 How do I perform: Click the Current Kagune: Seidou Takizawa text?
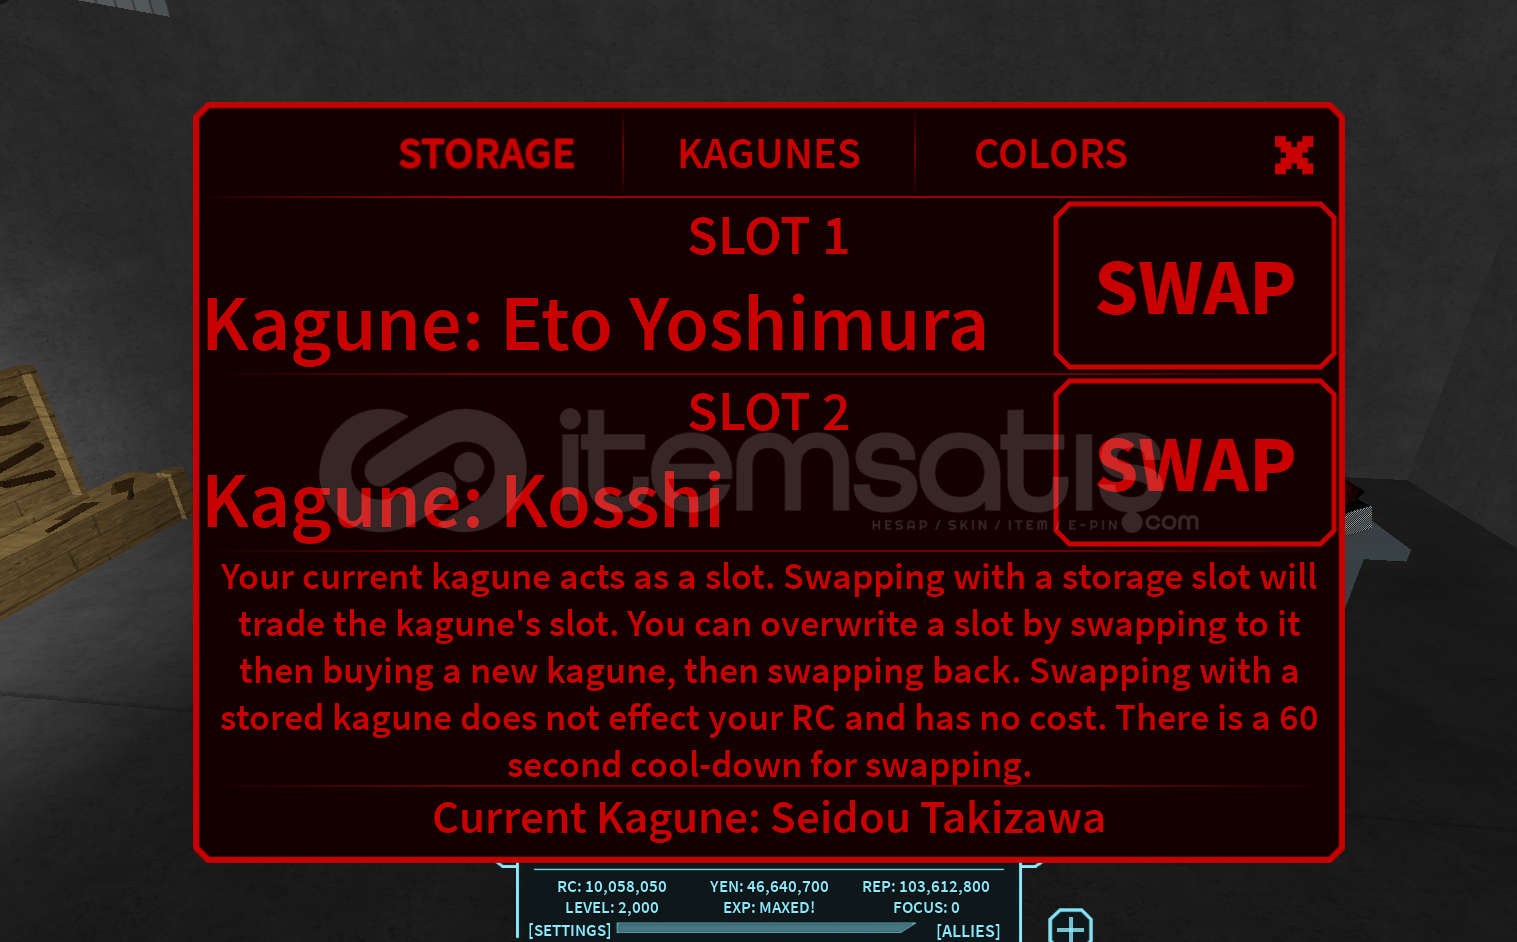click(x=769, y=818)
